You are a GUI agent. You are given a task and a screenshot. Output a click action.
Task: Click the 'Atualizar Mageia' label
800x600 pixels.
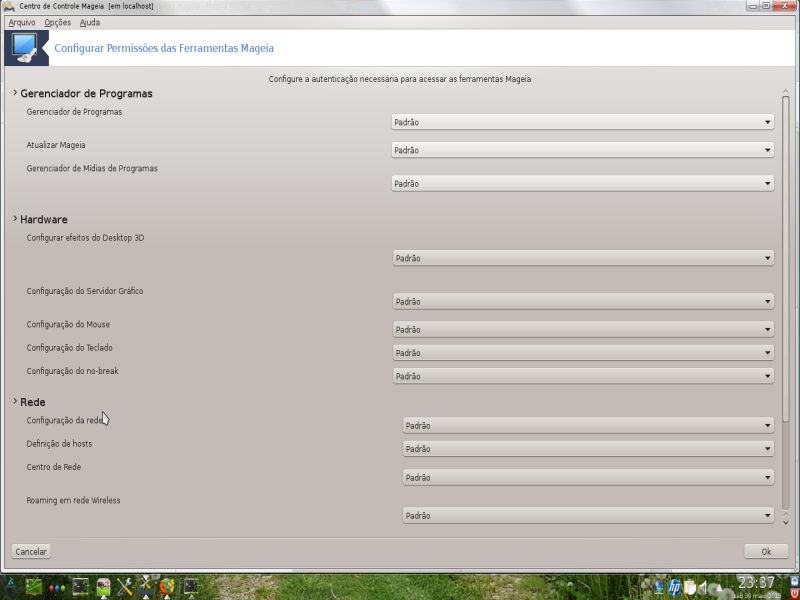point(56,145)
